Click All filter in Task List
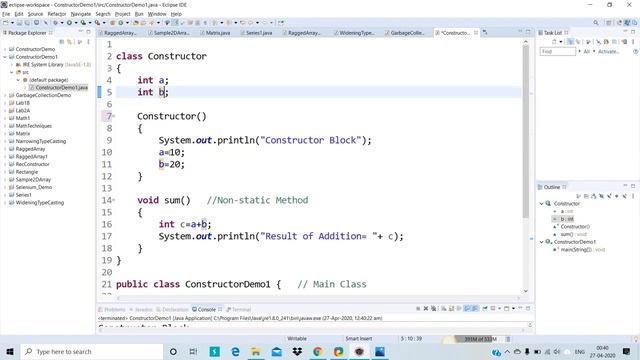Screen dimensions: 640x360 click(x=587, y=51)
